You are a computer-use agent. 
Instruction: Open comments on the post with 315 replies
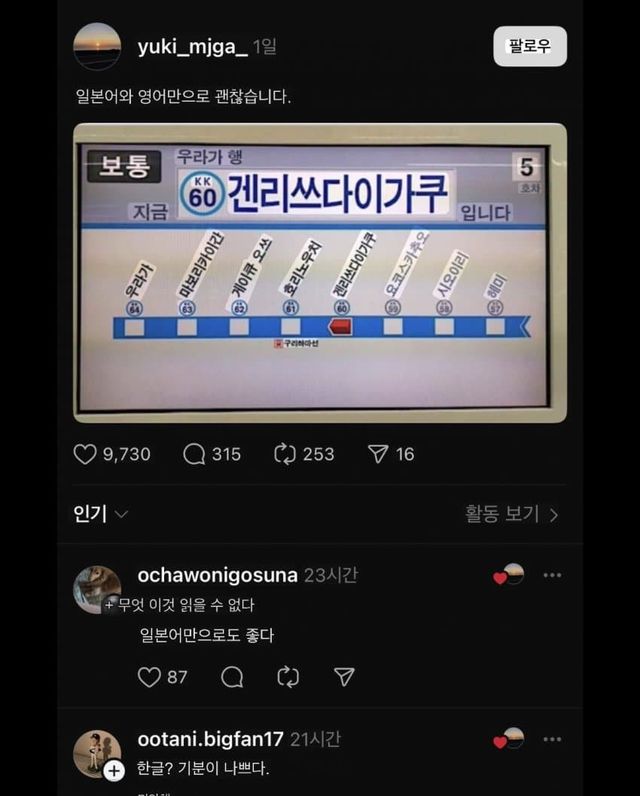tap(194, 454)
